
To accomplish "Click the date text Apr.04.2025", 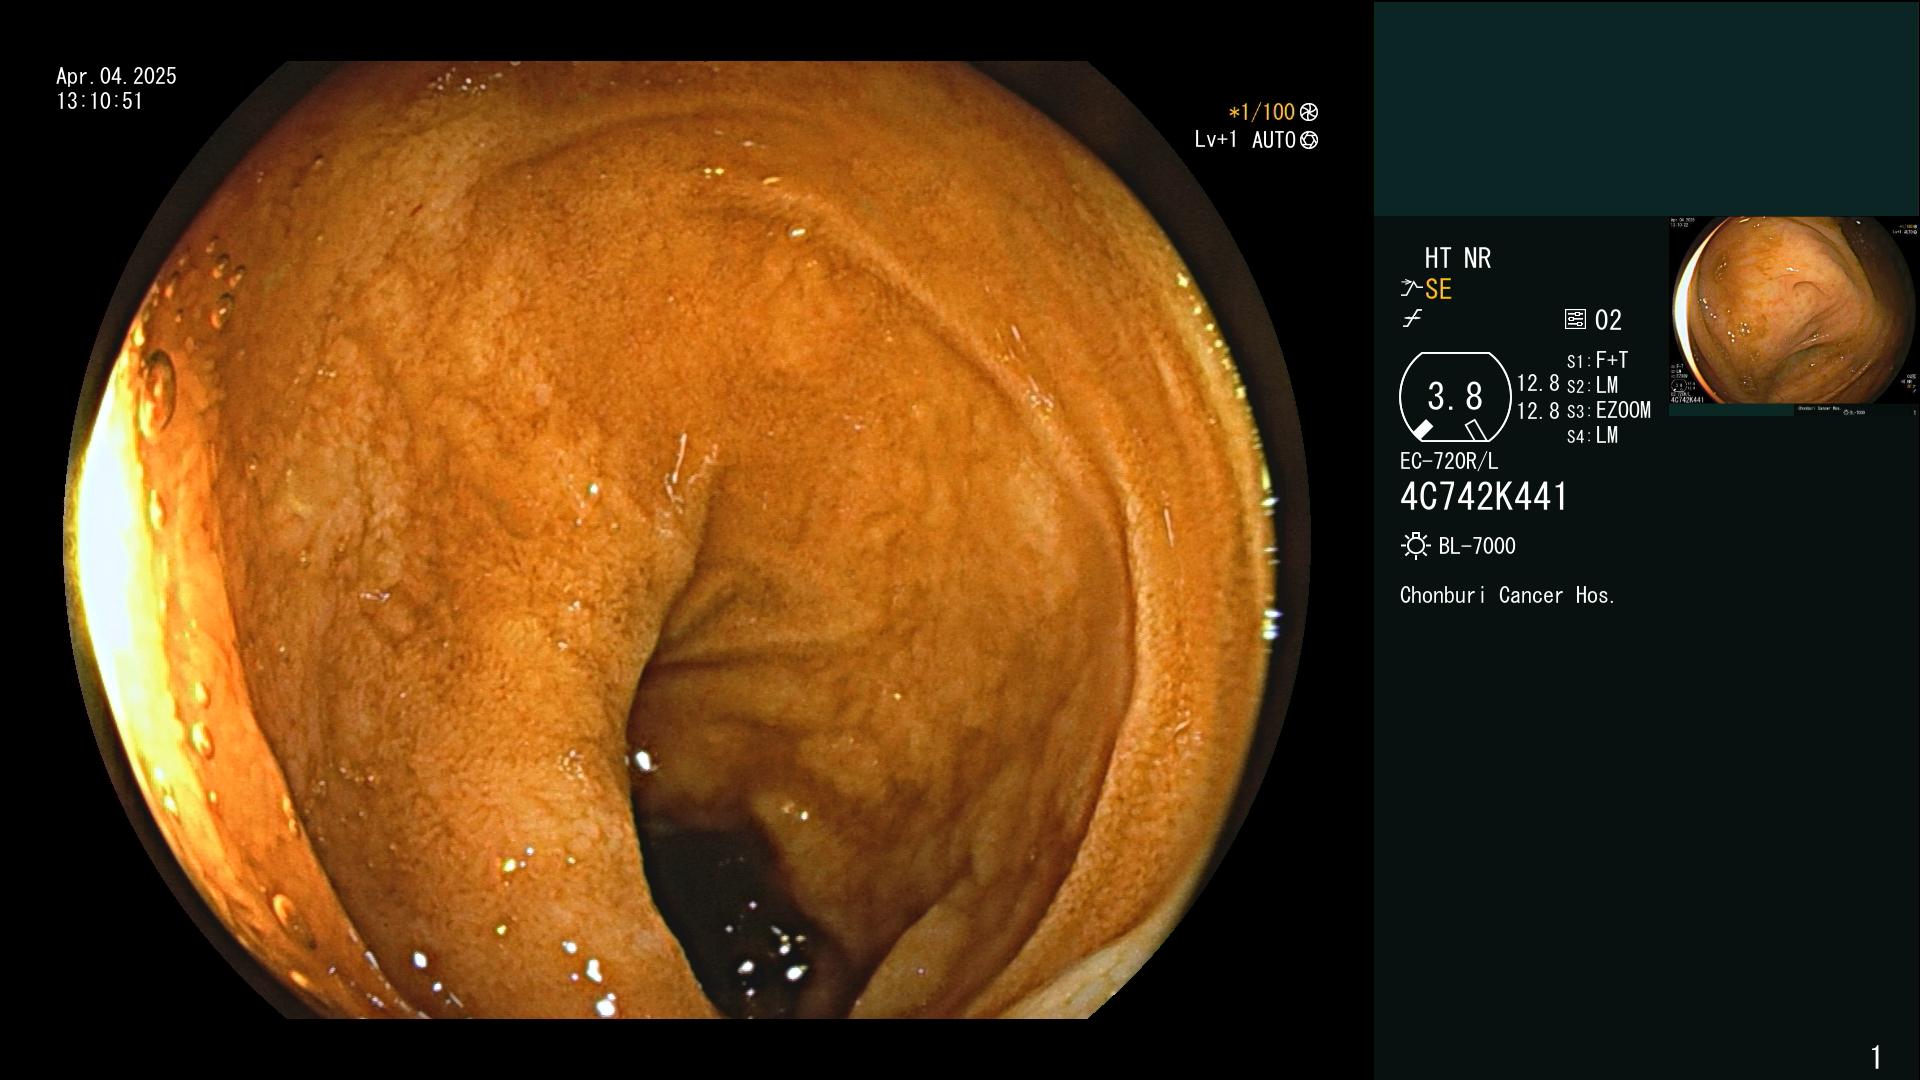I will (116, 76).
